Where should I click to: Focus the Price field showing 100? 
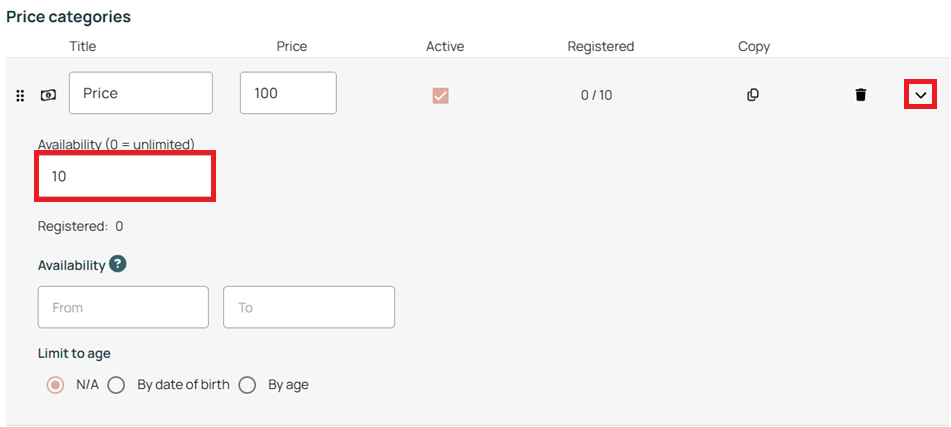[288, 93]
